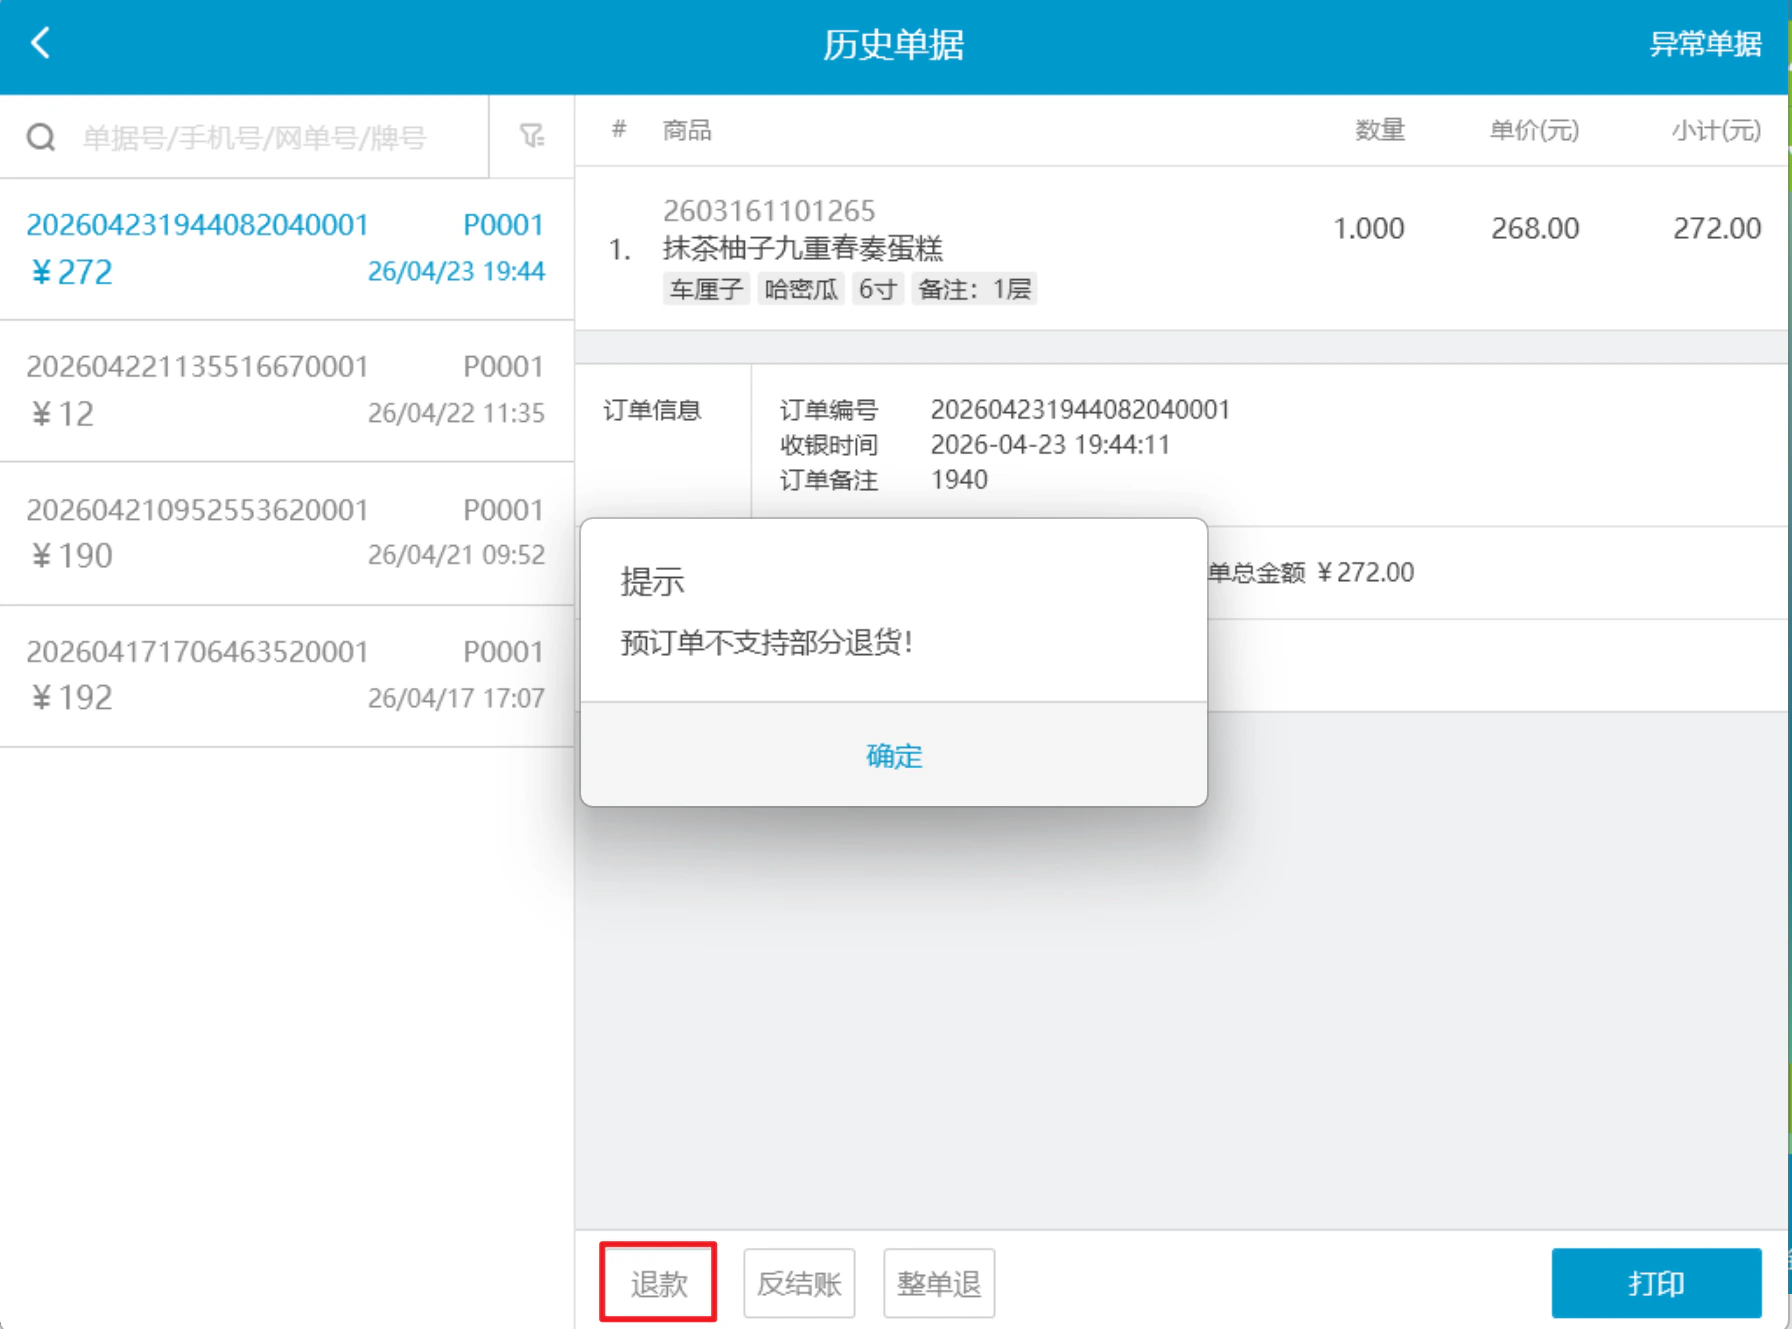Click the 整单退 button
The image size is (1792, 1329).
(939, 1283)
